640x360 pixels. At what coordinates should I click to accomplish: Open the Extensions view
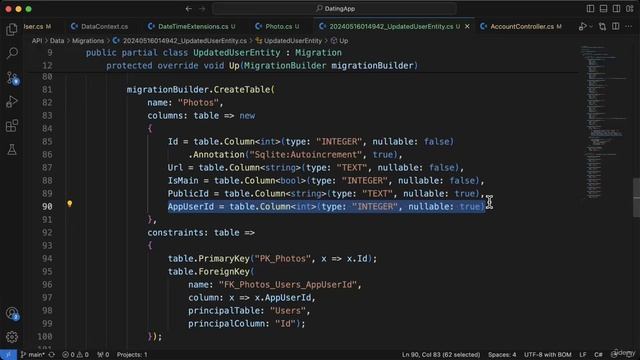[12, 126]
